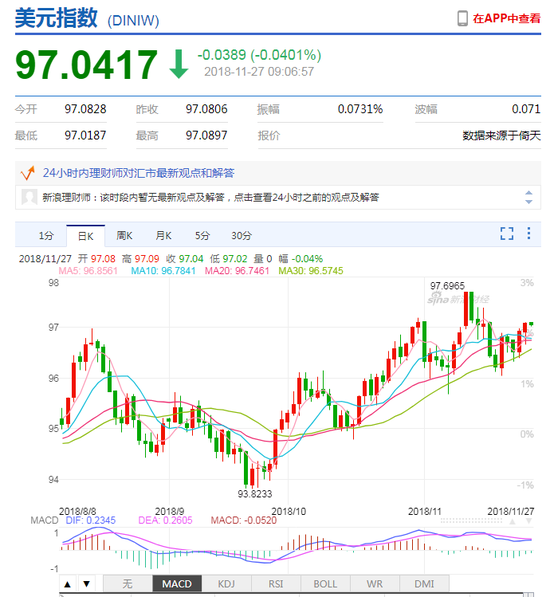This screenshot has height=597, width=550.
Task: Select the 无 indicator option
Action: 128,584
